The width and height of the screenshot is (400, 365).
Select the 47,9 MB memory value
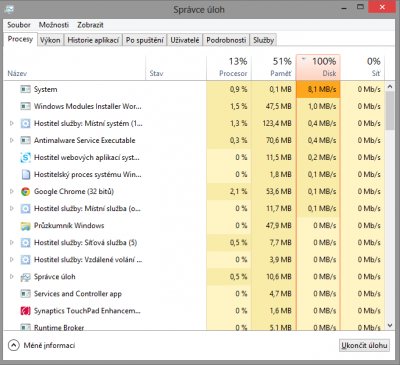[279, 226]
